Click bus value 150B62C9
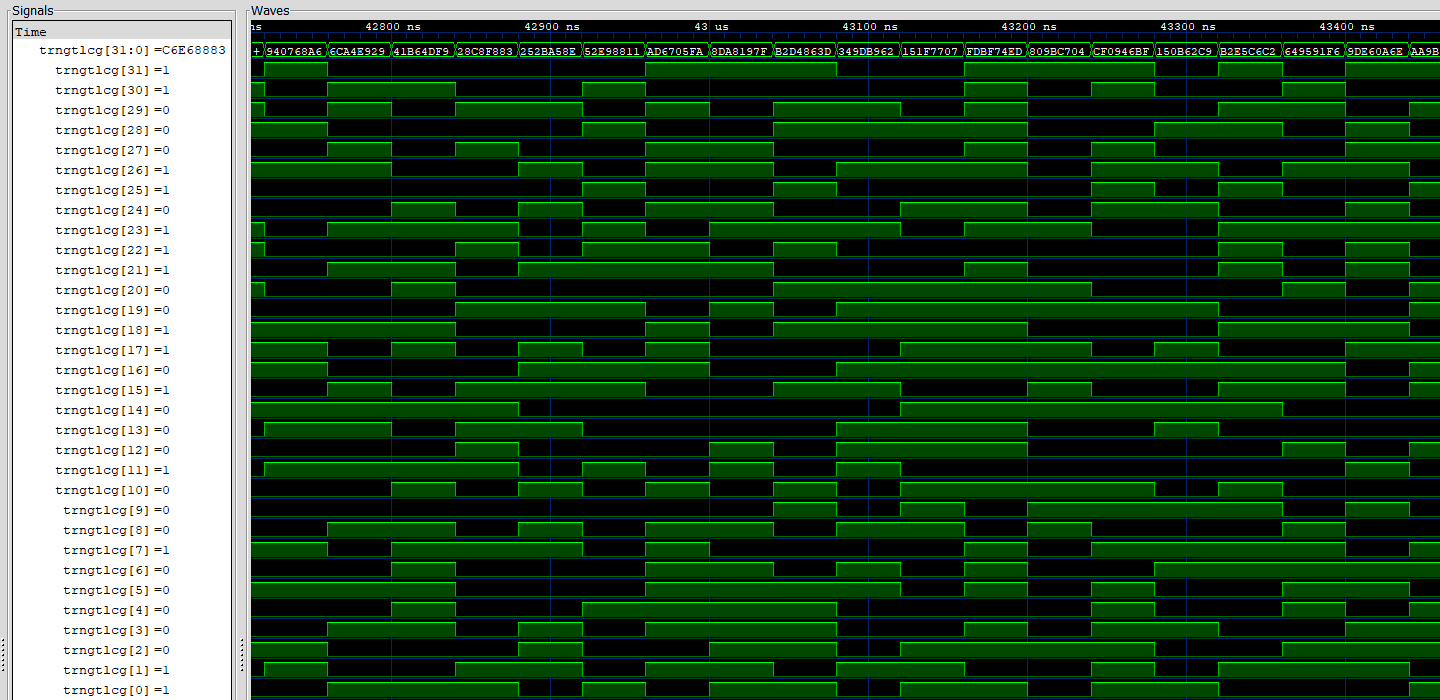 pos(1185,50)
